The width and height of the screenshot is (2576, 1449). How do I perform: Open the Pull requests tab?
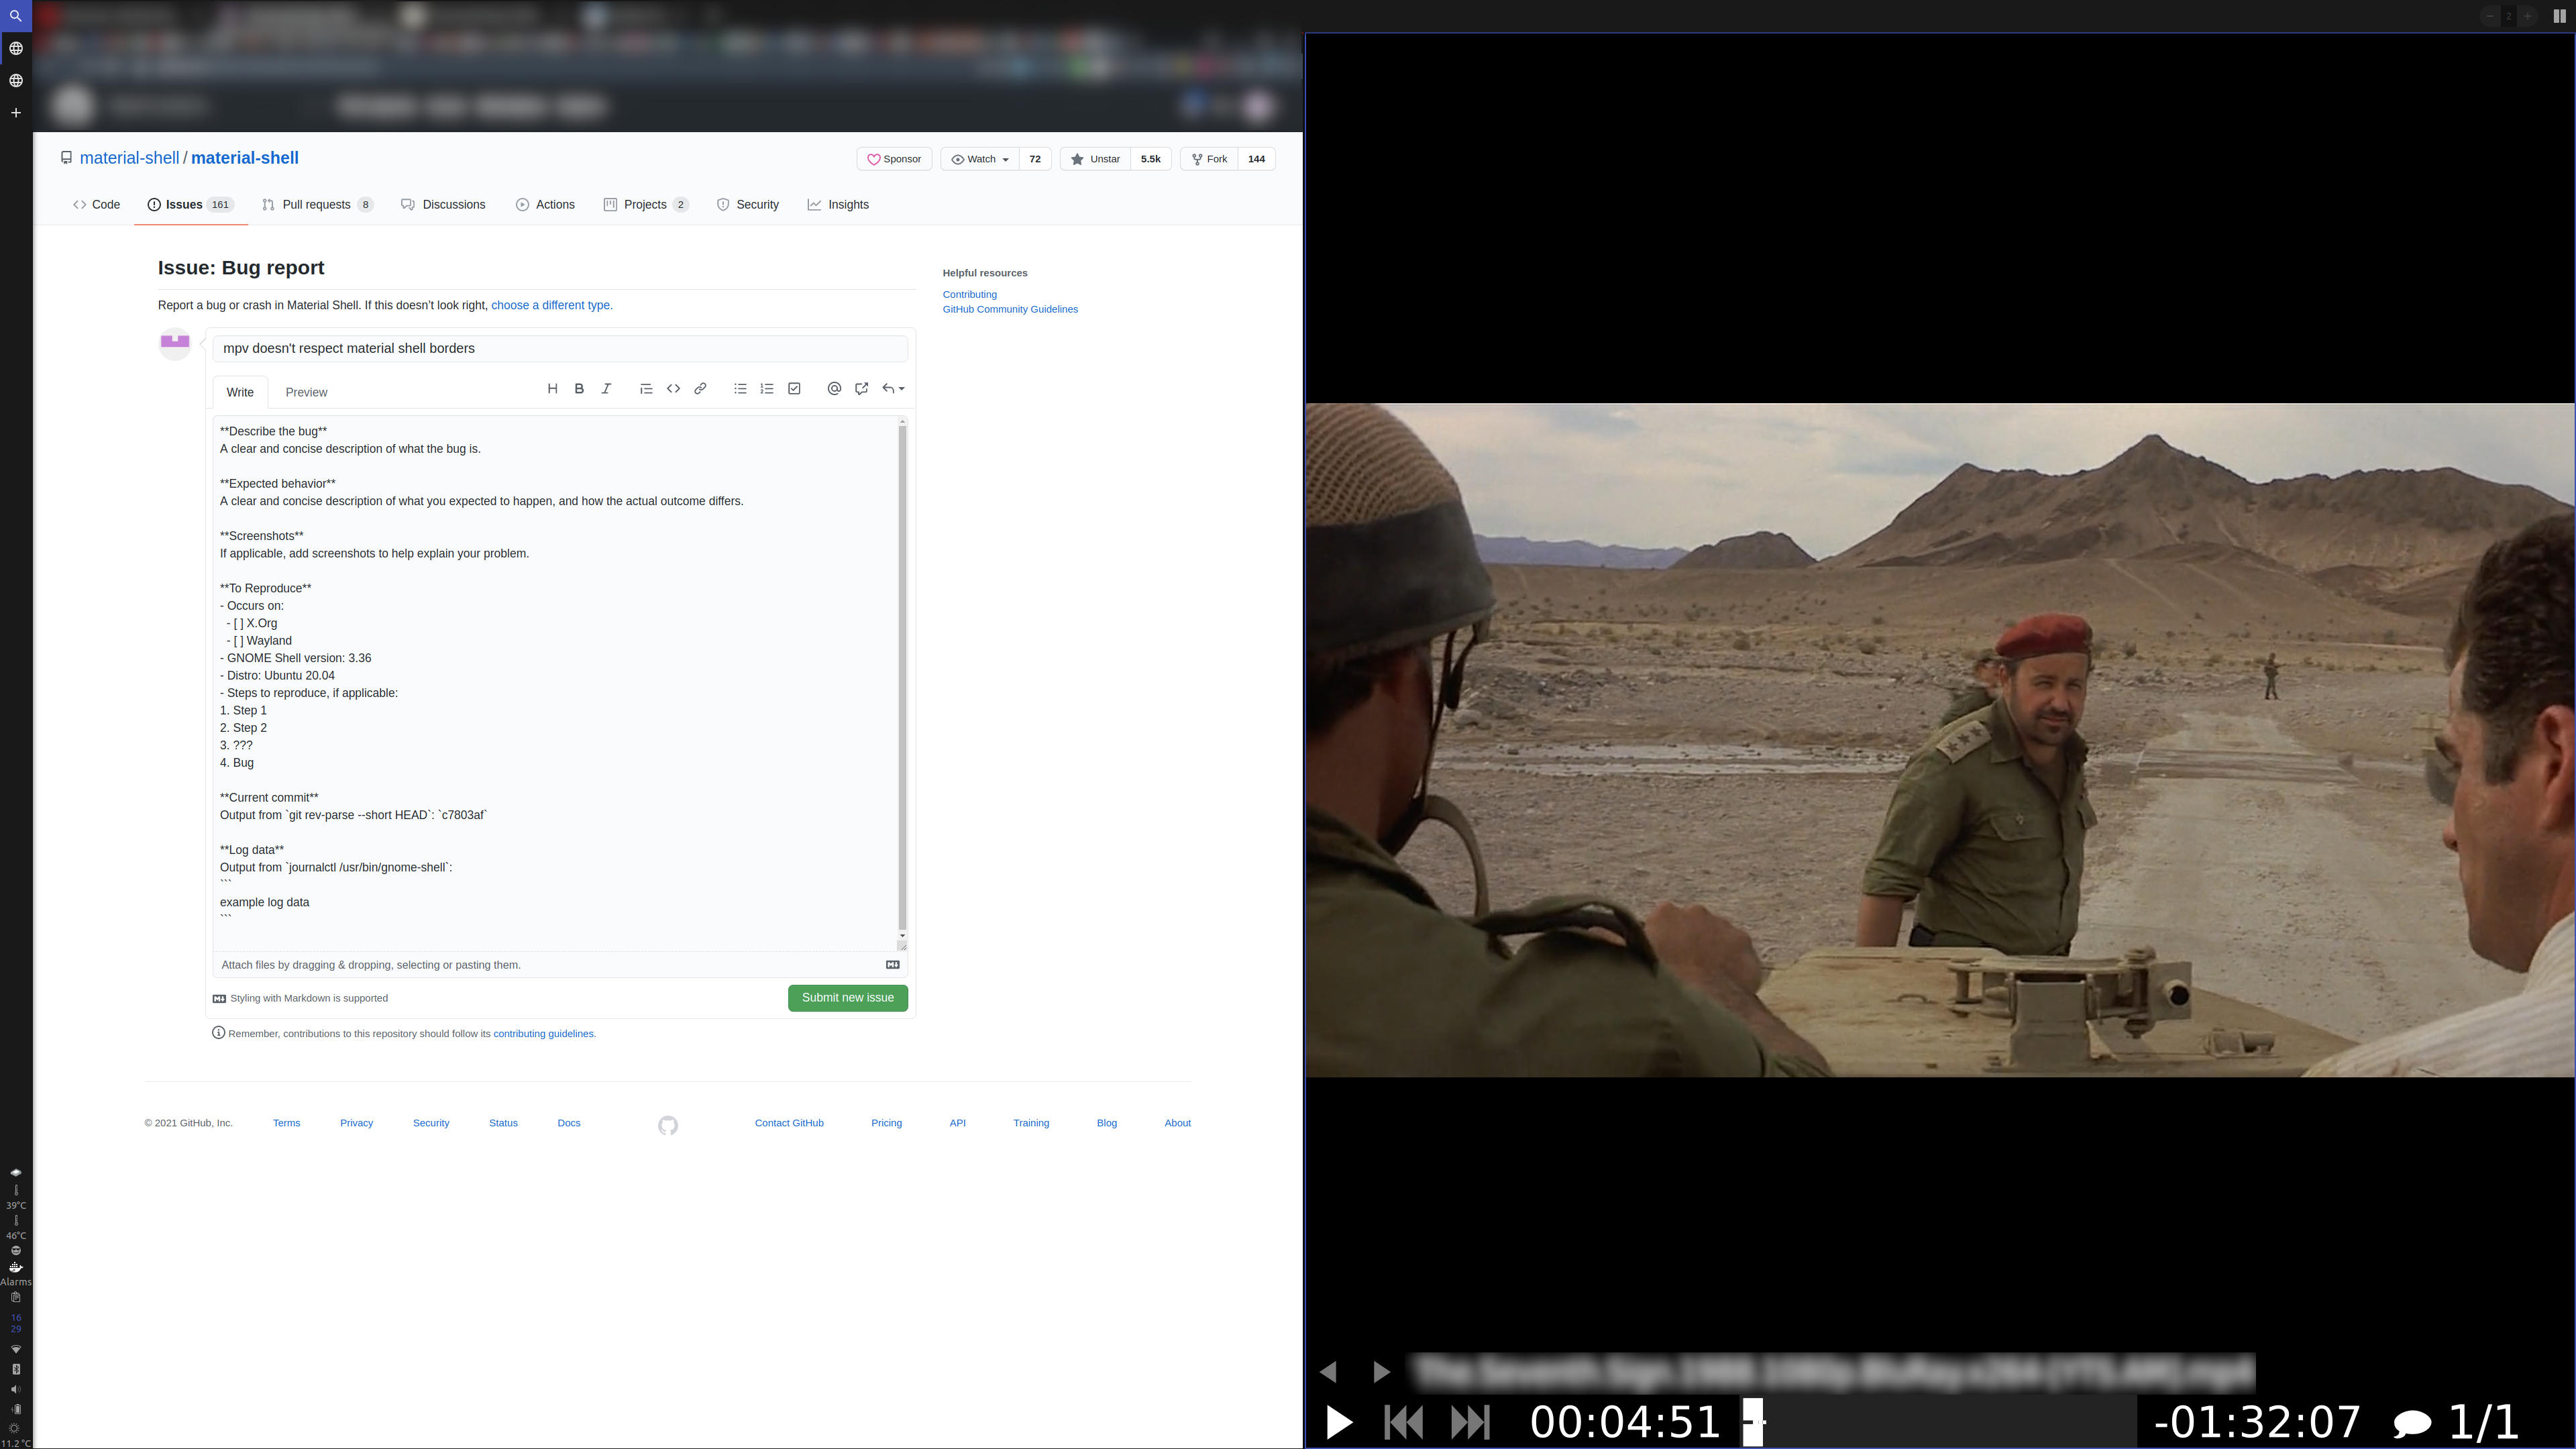317,205
